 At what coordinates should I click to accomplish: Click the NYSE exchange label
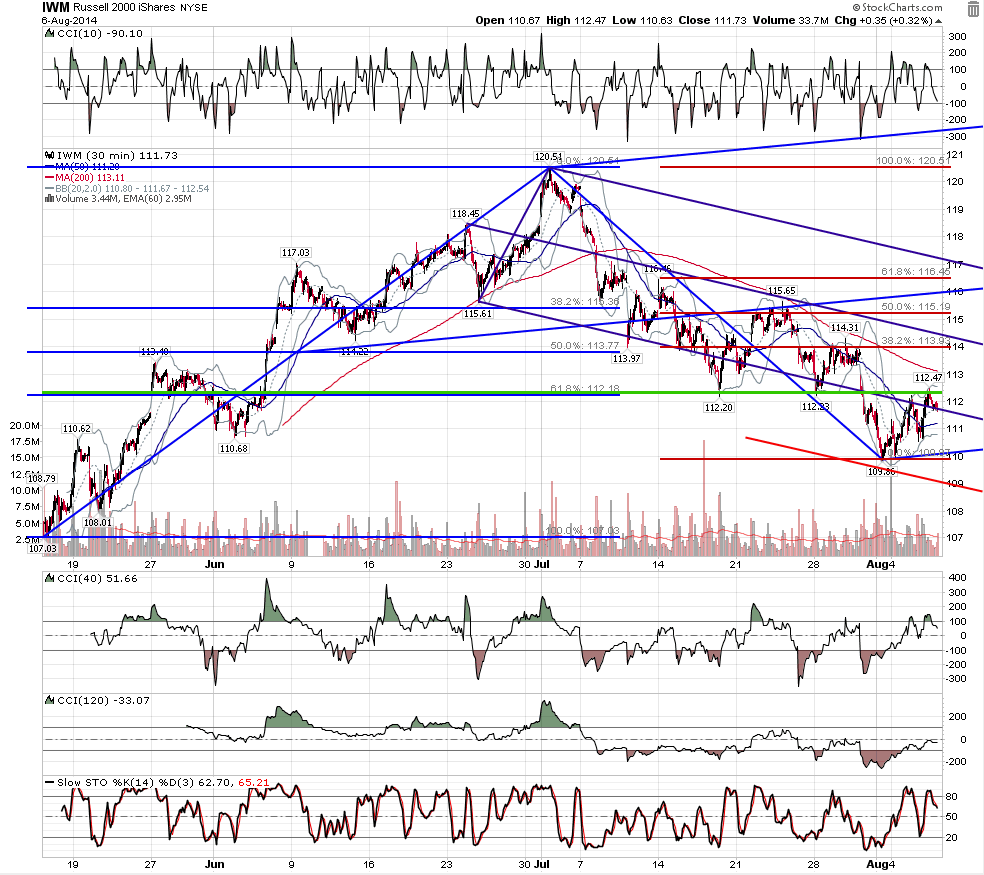[193, 8]
